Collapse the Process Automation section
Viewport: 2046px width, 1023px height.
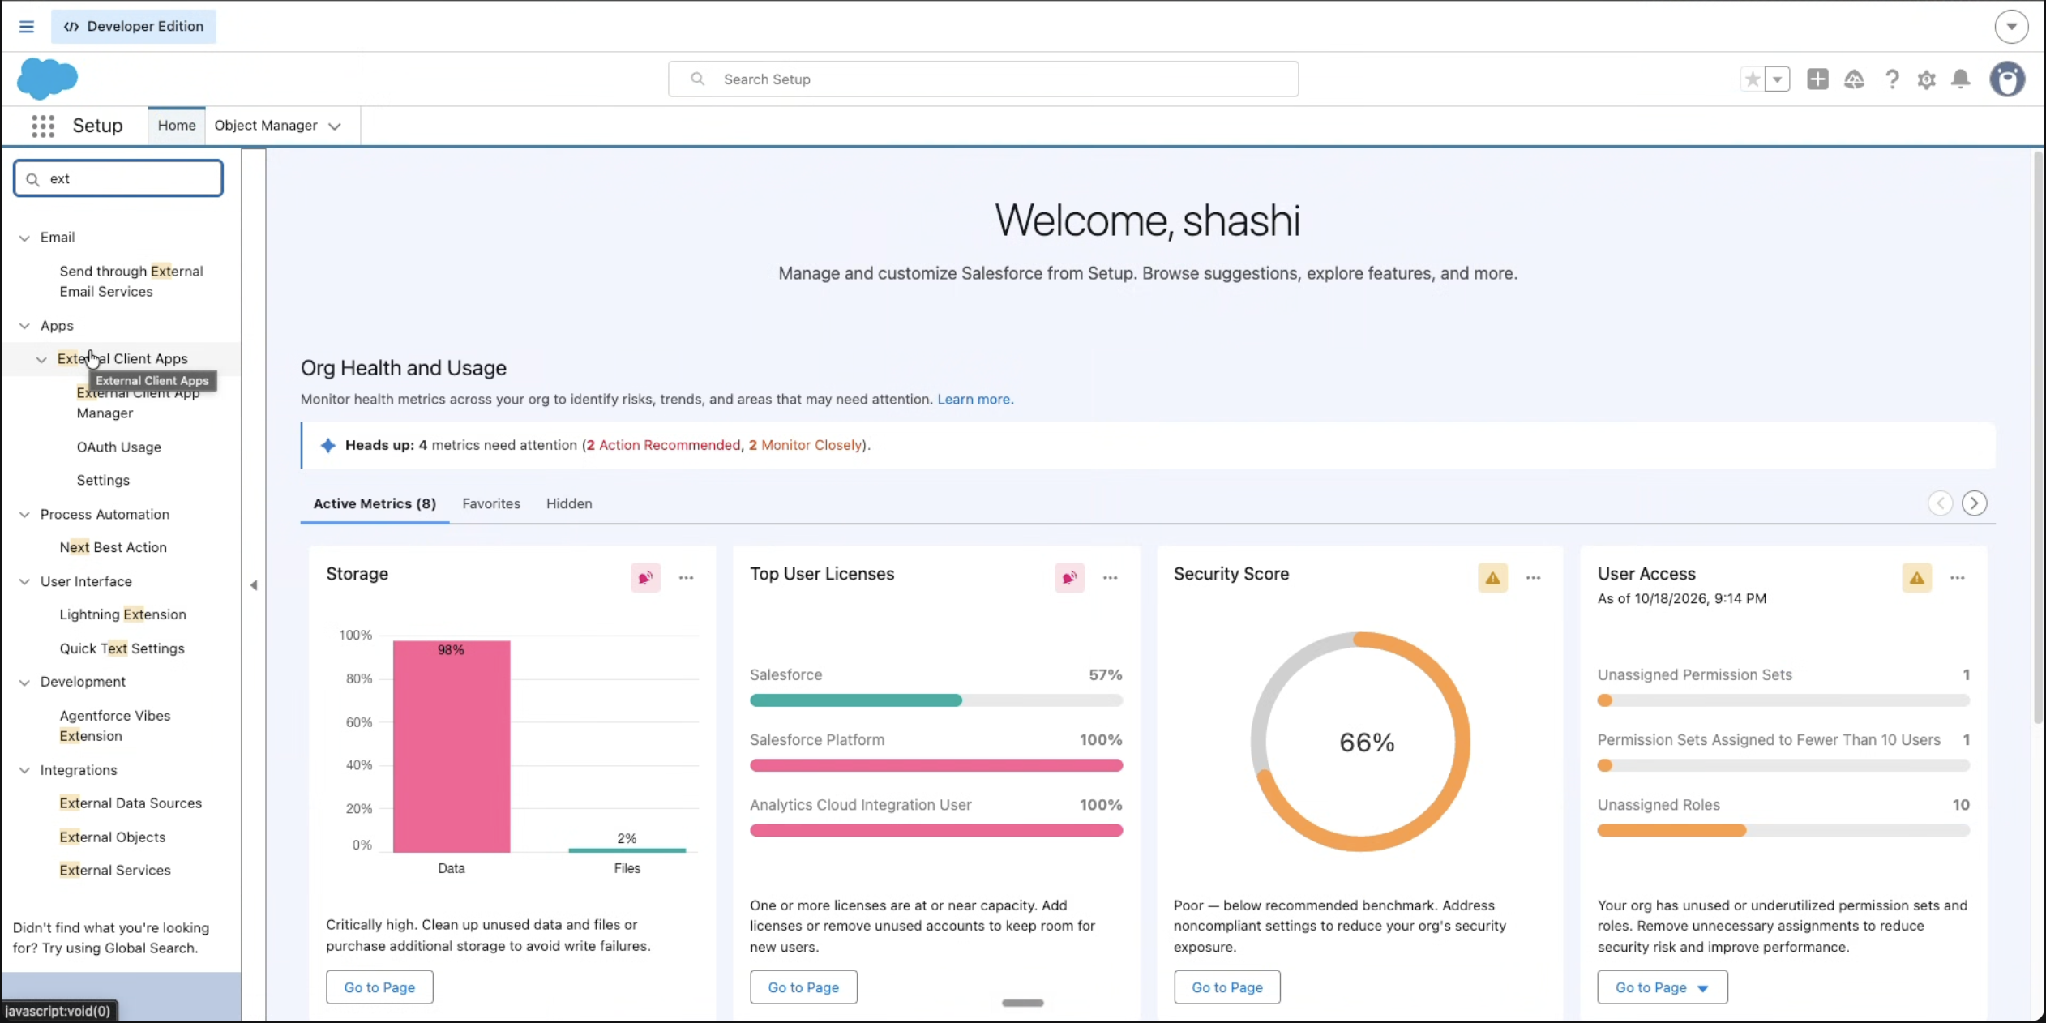(x=24, y=515)
